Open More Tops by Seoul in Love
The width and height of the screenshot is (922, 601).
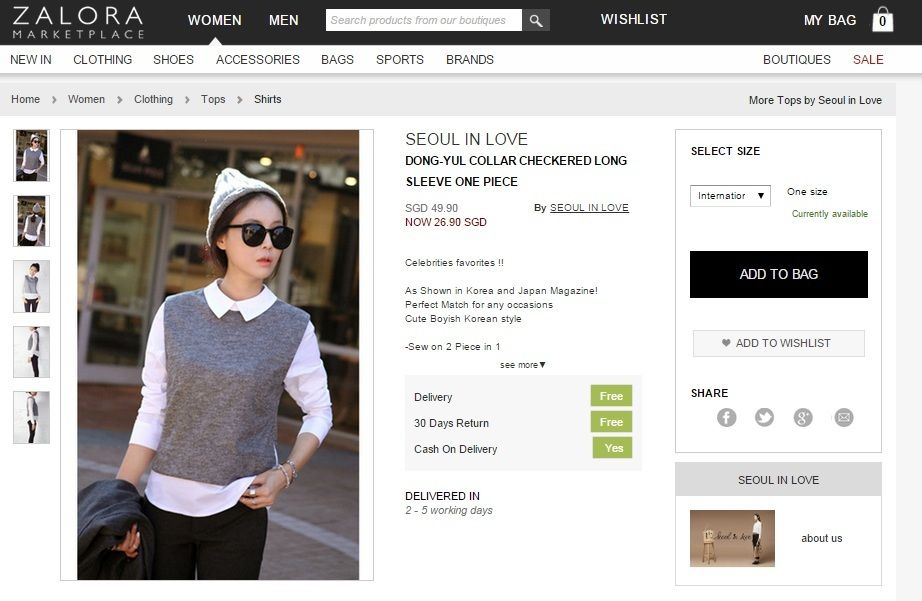pos(815,101)
